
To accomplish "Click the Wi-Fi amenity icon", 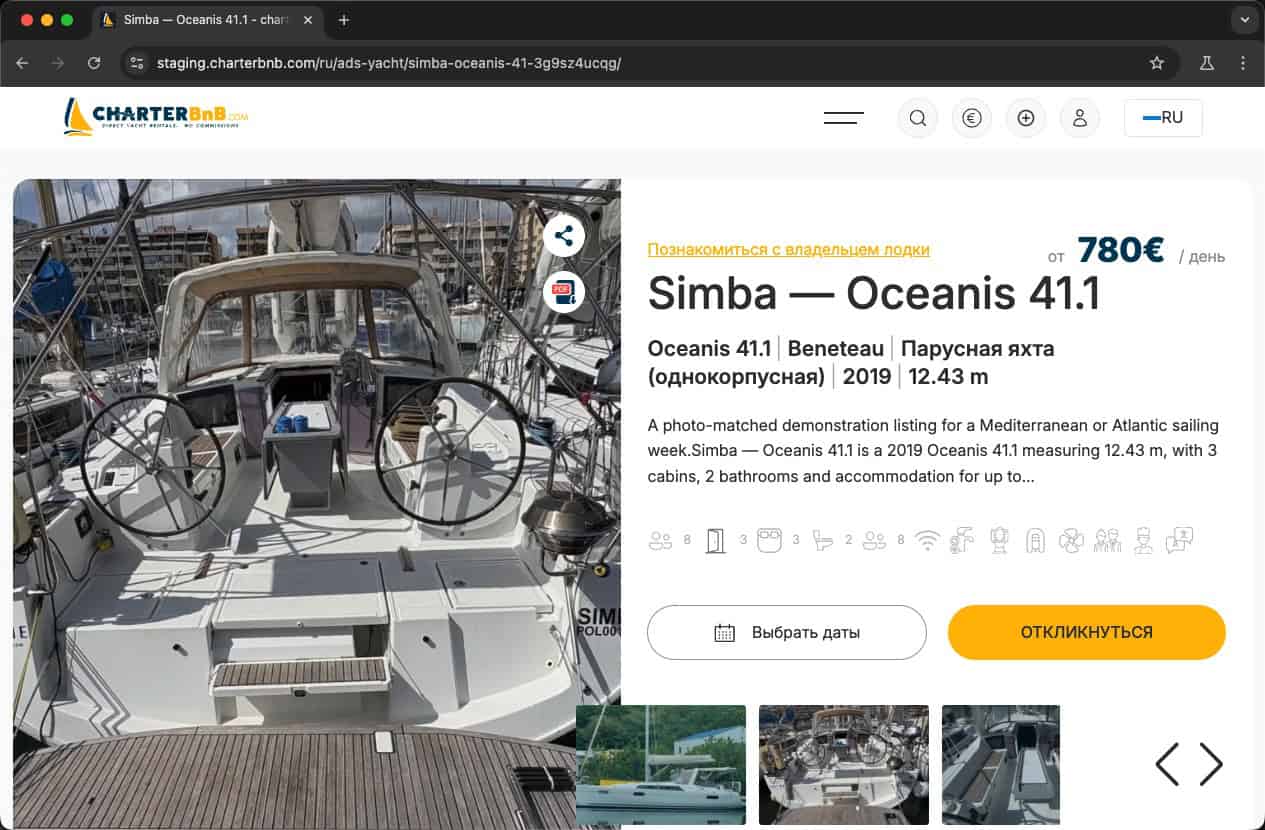I will (928, 541).
